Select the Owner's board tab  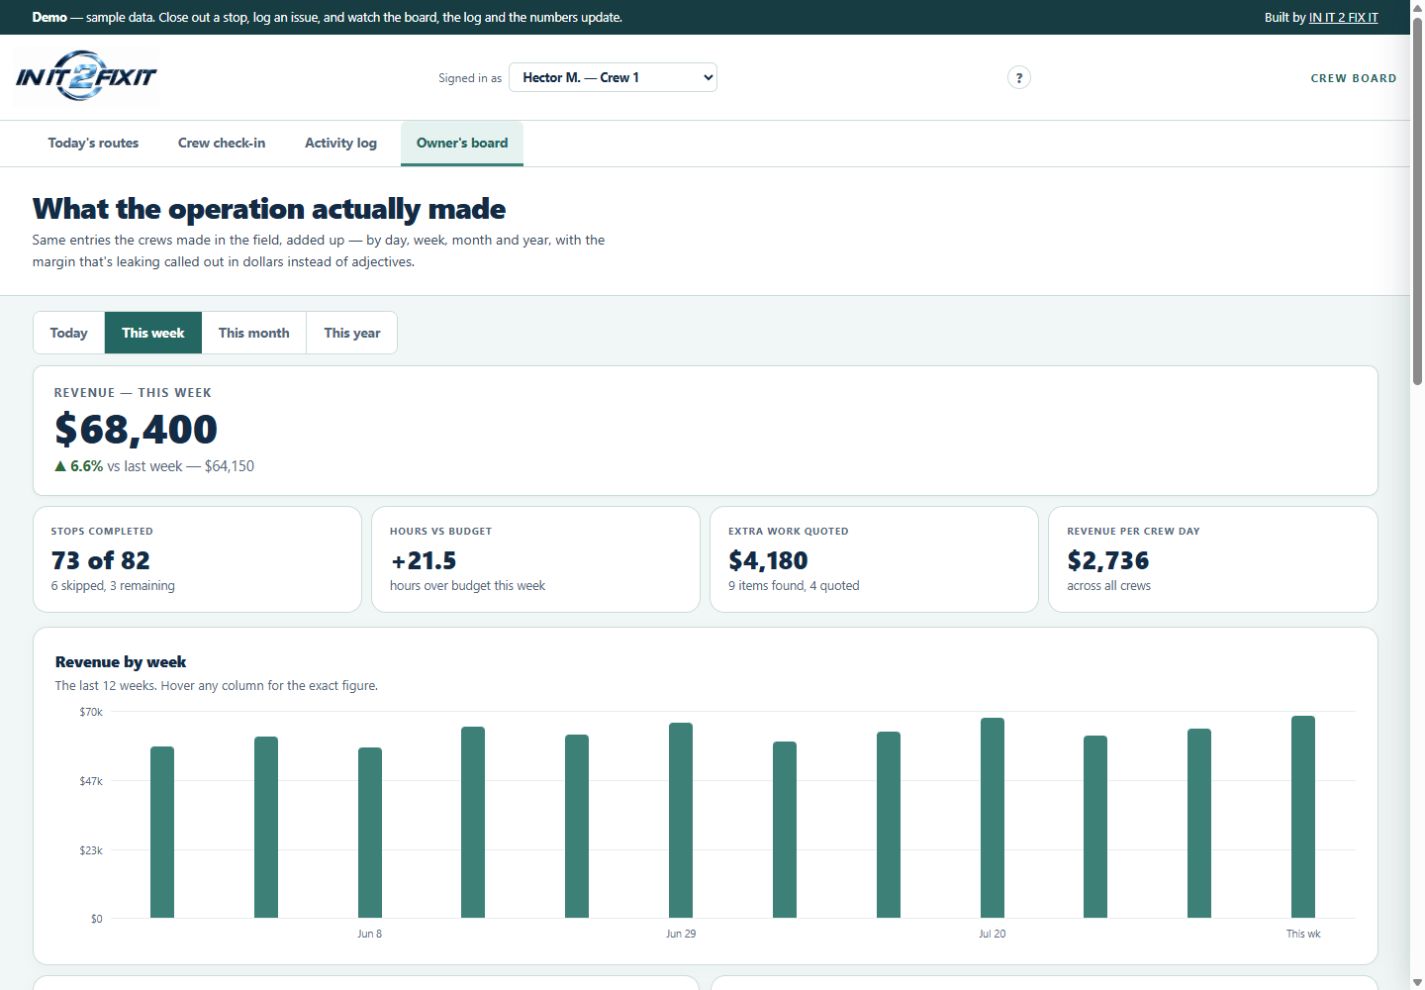(462, 143)
